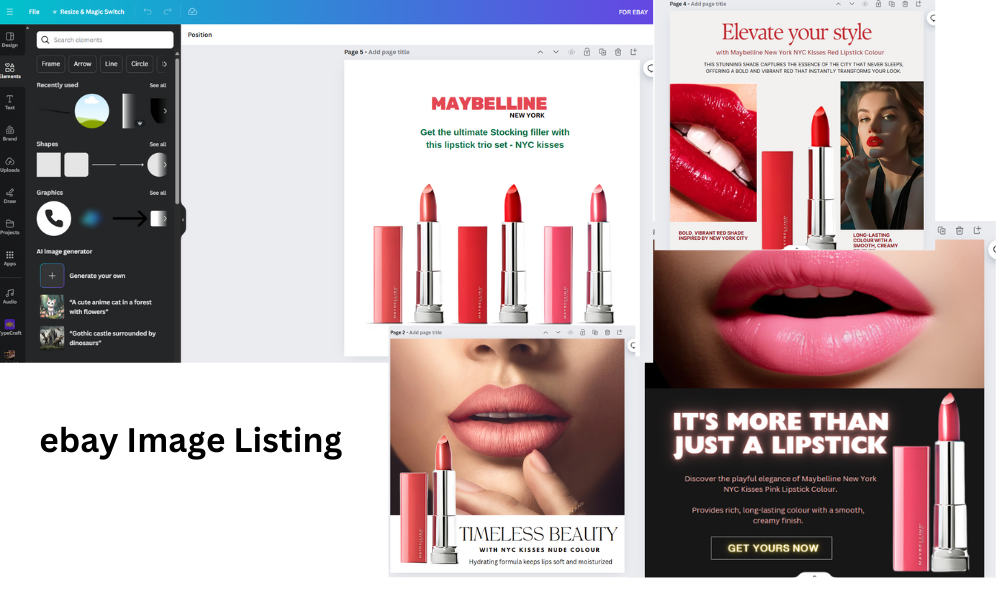Add the blue blur graphic
Image resolution: width=1004 pixels, height=591 pixels.
pyautogui.click(x=91, y=219)
